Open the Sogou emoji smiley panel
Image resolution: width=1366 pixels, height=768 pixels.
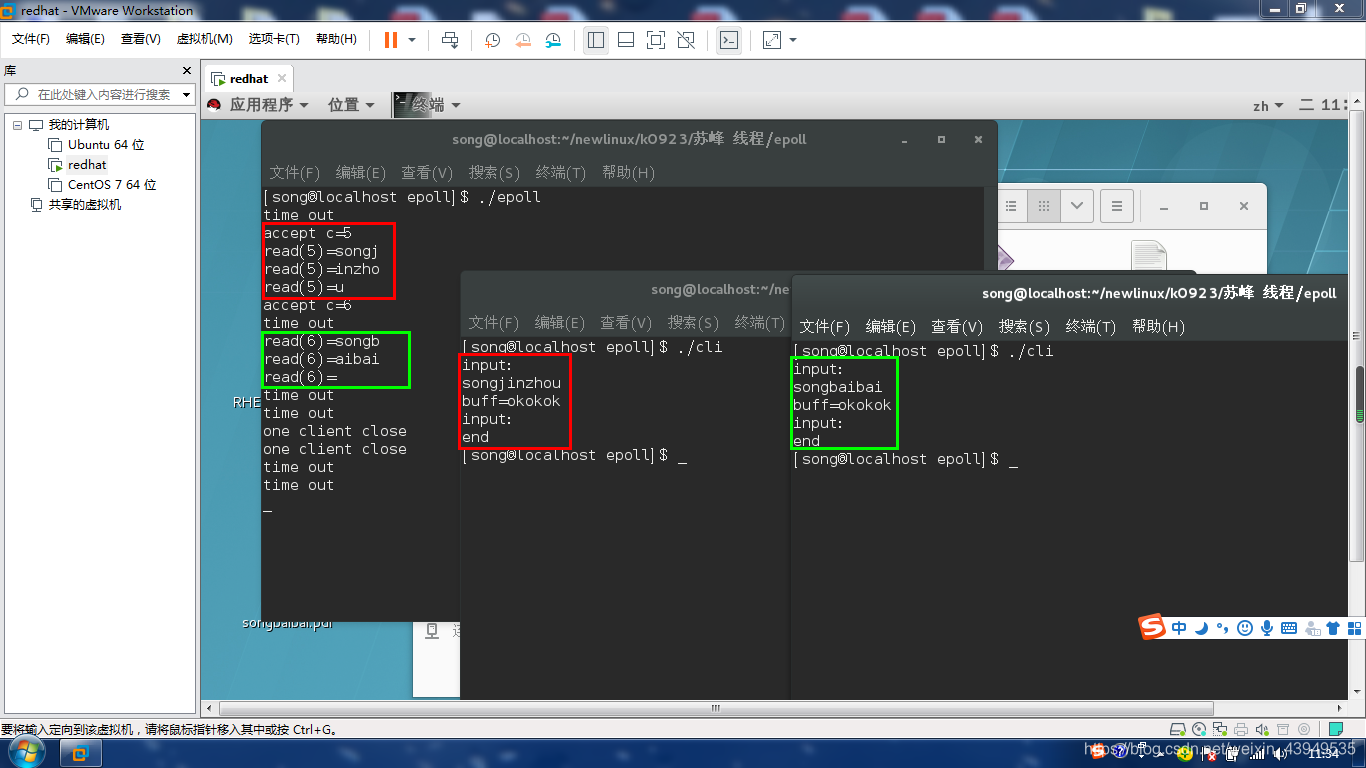tap(1245, 628)
